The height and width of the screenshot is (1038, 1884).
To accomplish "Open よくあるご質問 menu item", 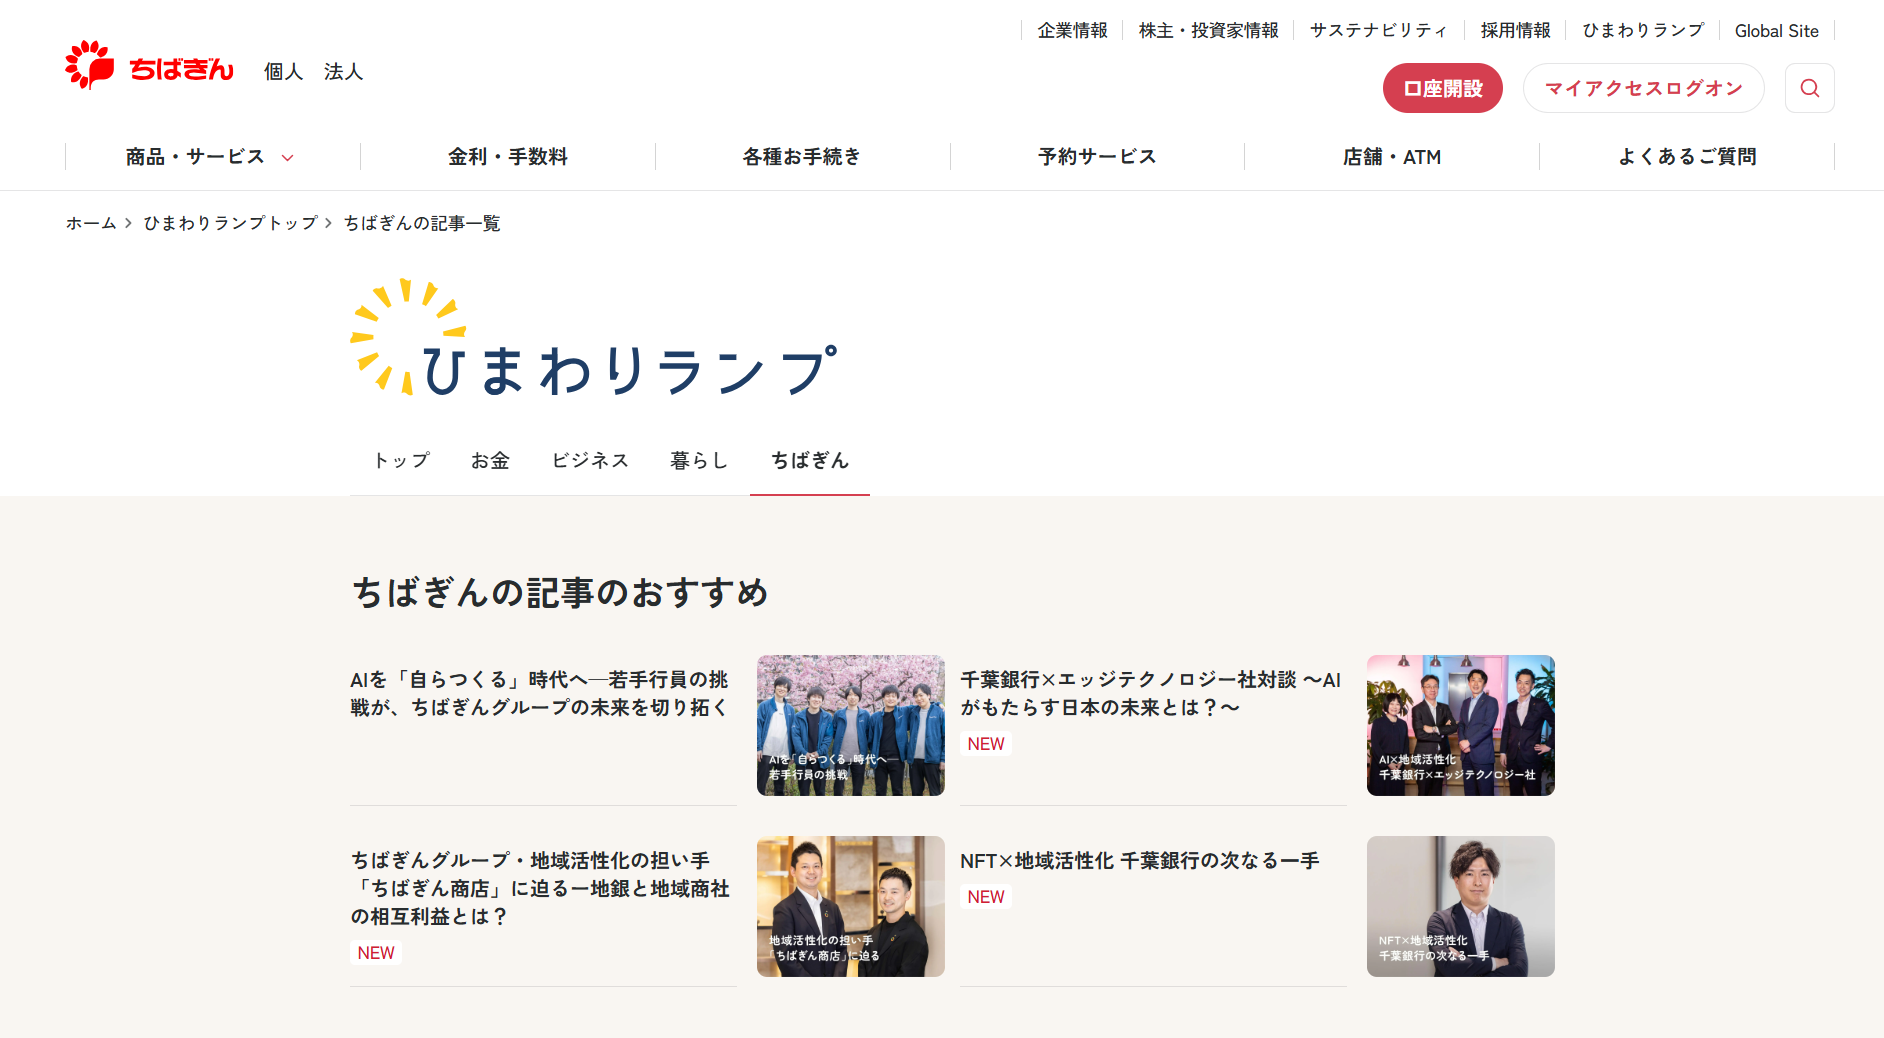I will (1687, 157).
